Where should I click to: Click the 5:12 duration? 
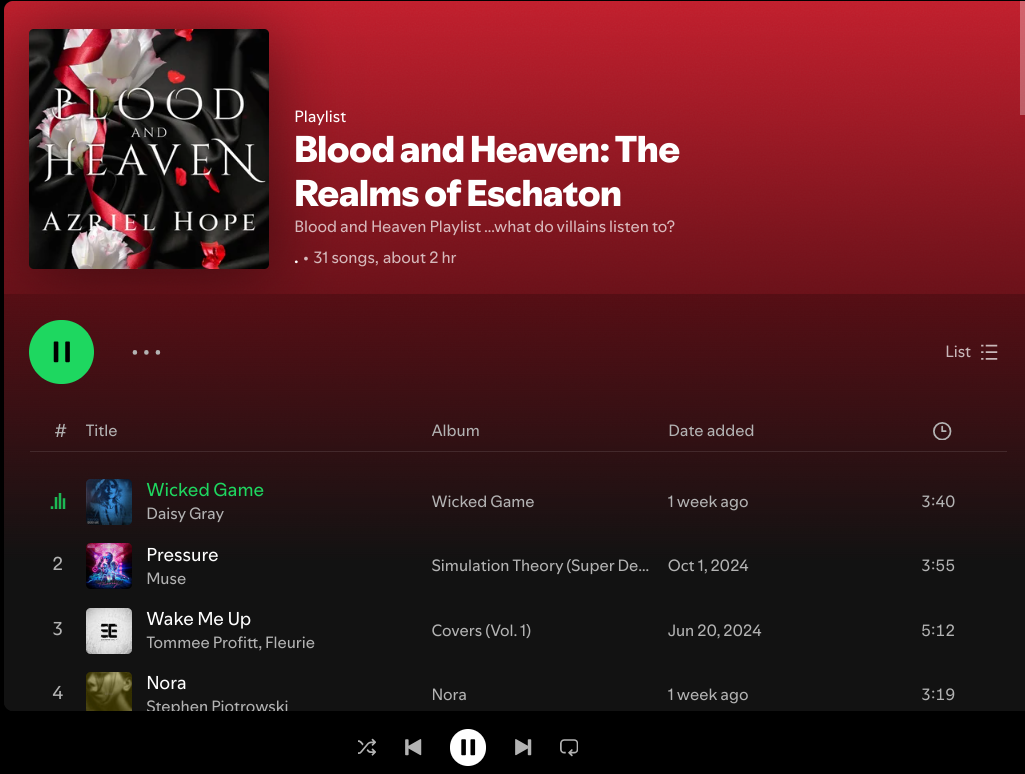[x=938, y=630]
